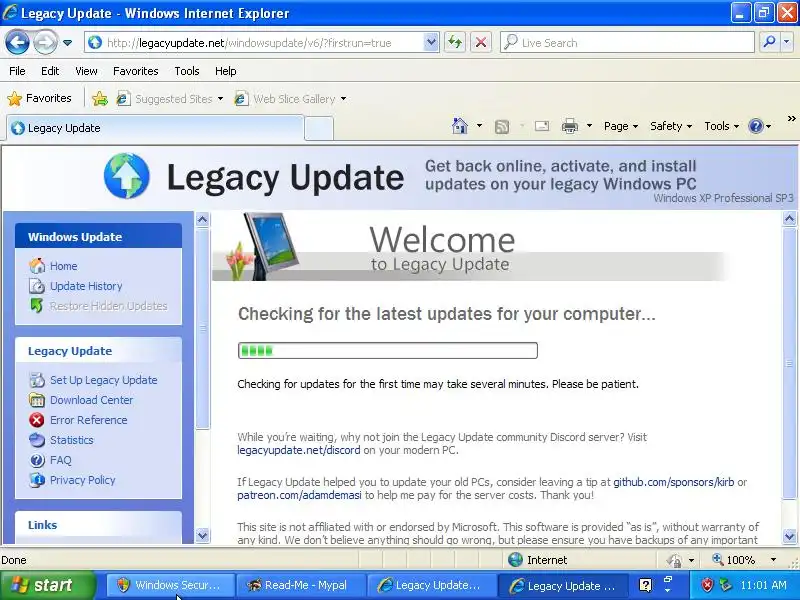Open the recent pages dropdown arrow
Image resolution: width=800 pixels, height=600 pixels.
(67, 43)
